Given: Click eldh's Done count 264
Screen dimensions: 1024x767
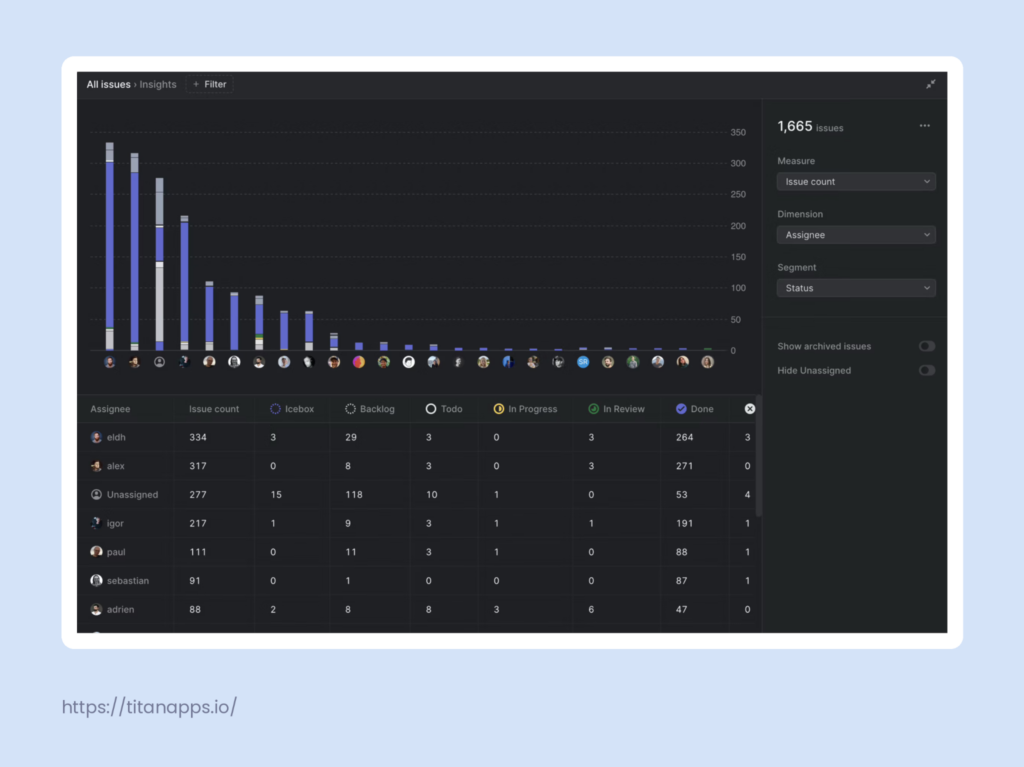Looking at the screenshot, I should coord(684,437).
